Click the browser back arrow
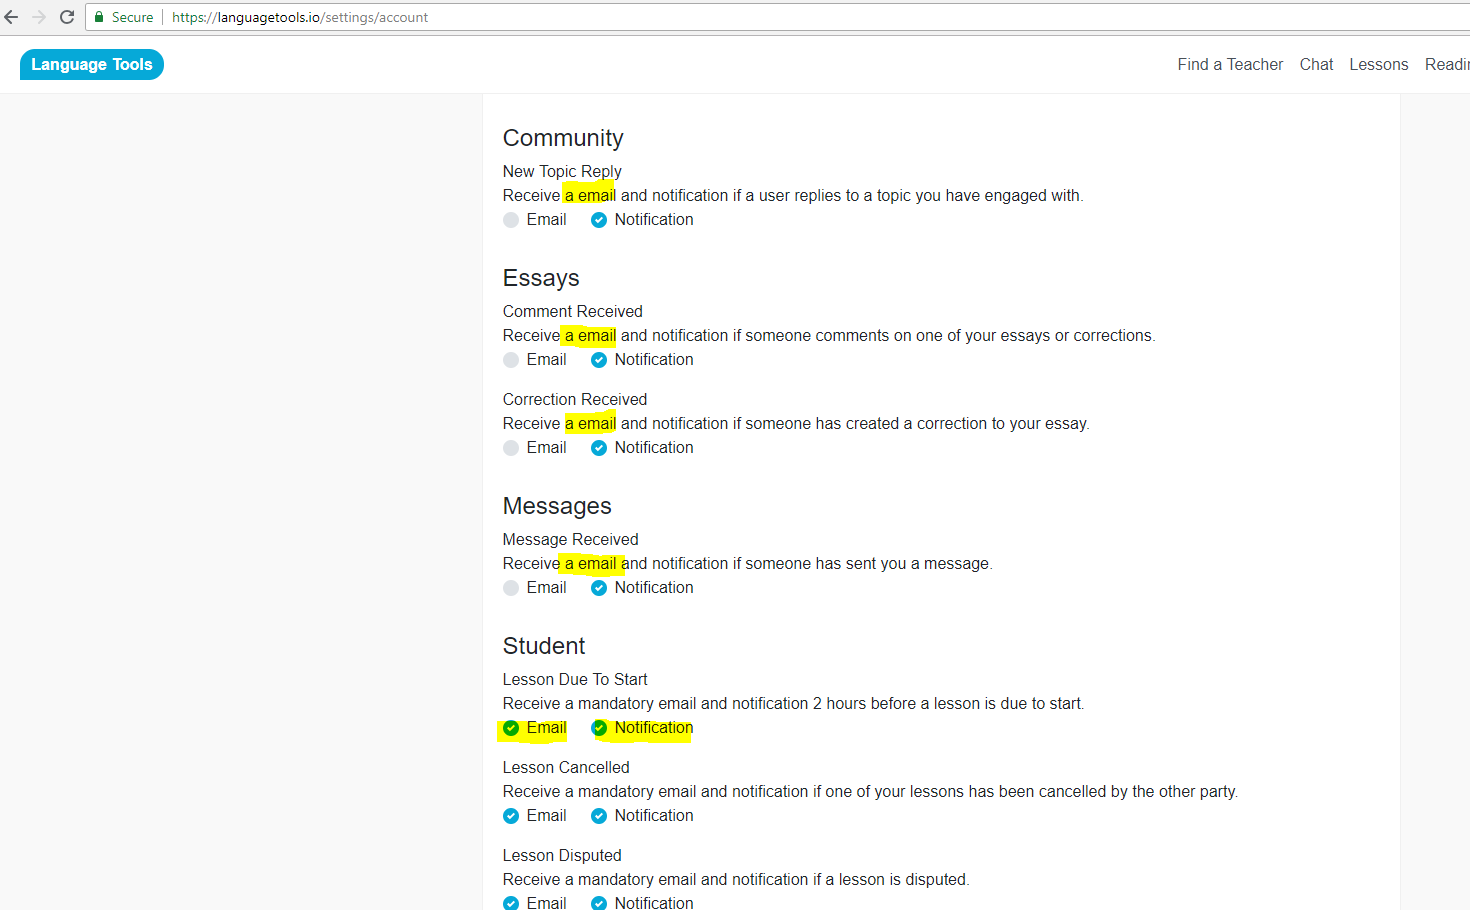 (x=12, y=17)
